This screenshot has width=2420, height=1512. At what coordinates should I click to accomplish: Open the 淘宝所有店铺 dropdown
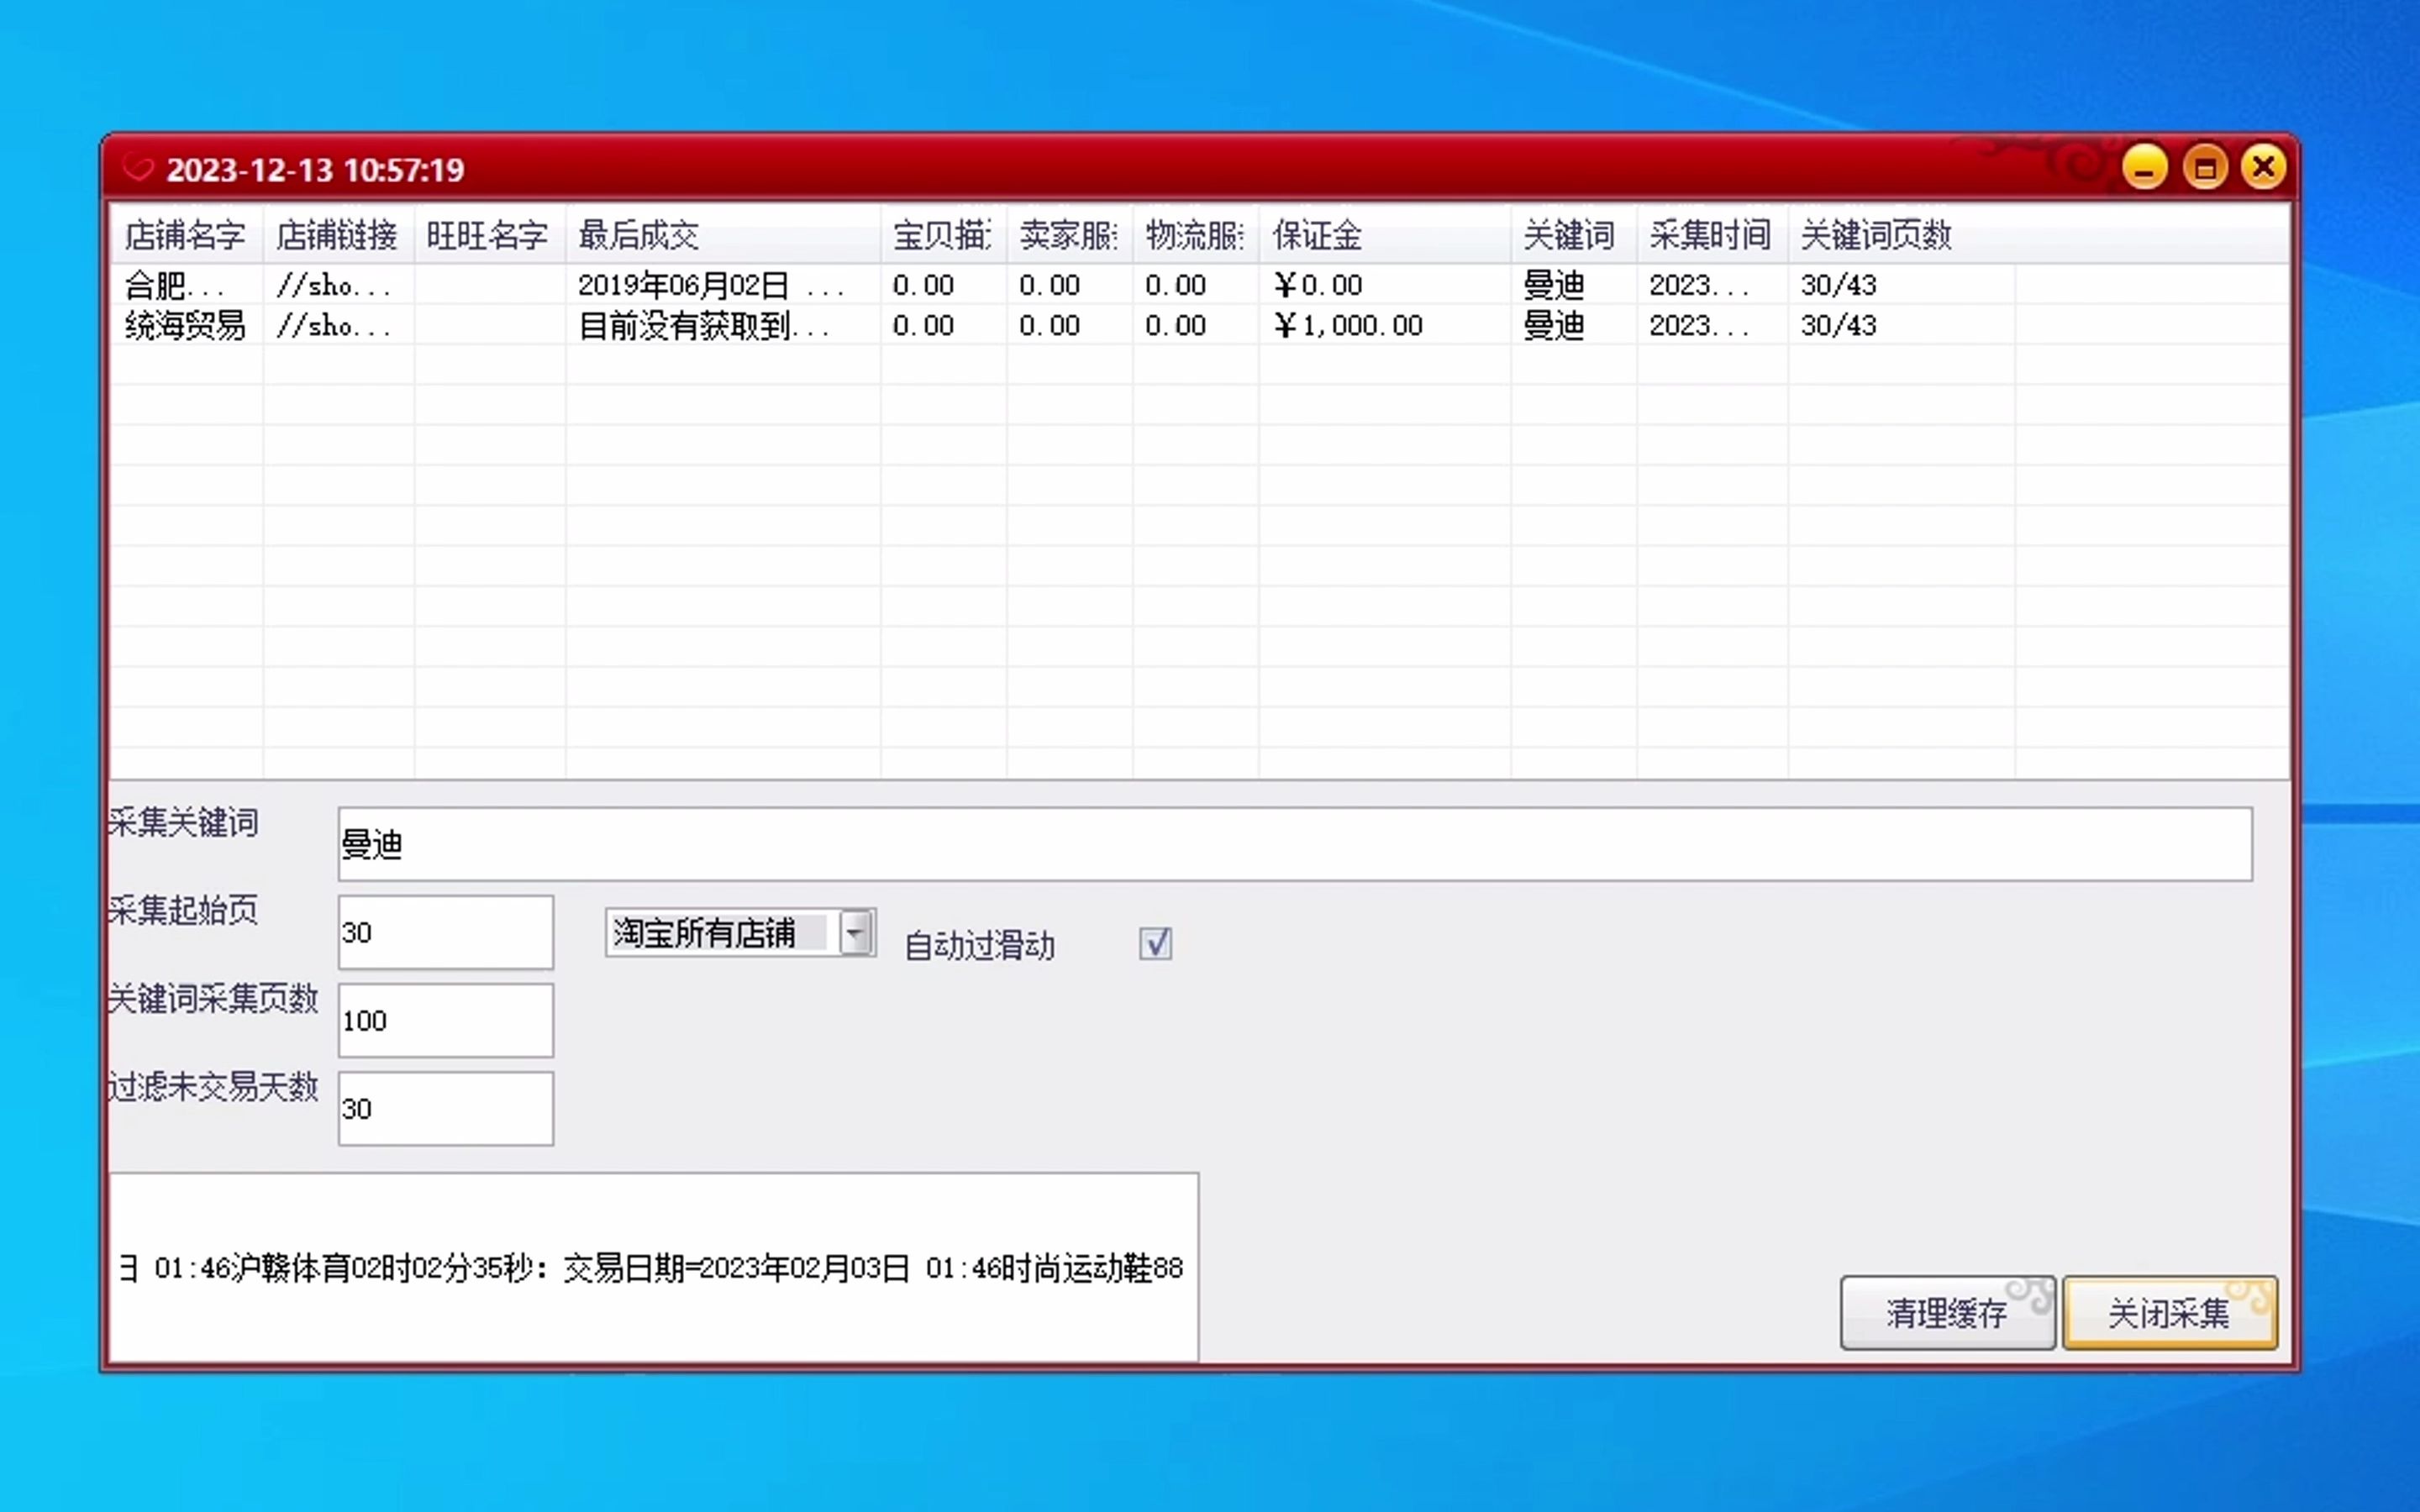click(x=741, y=933)
